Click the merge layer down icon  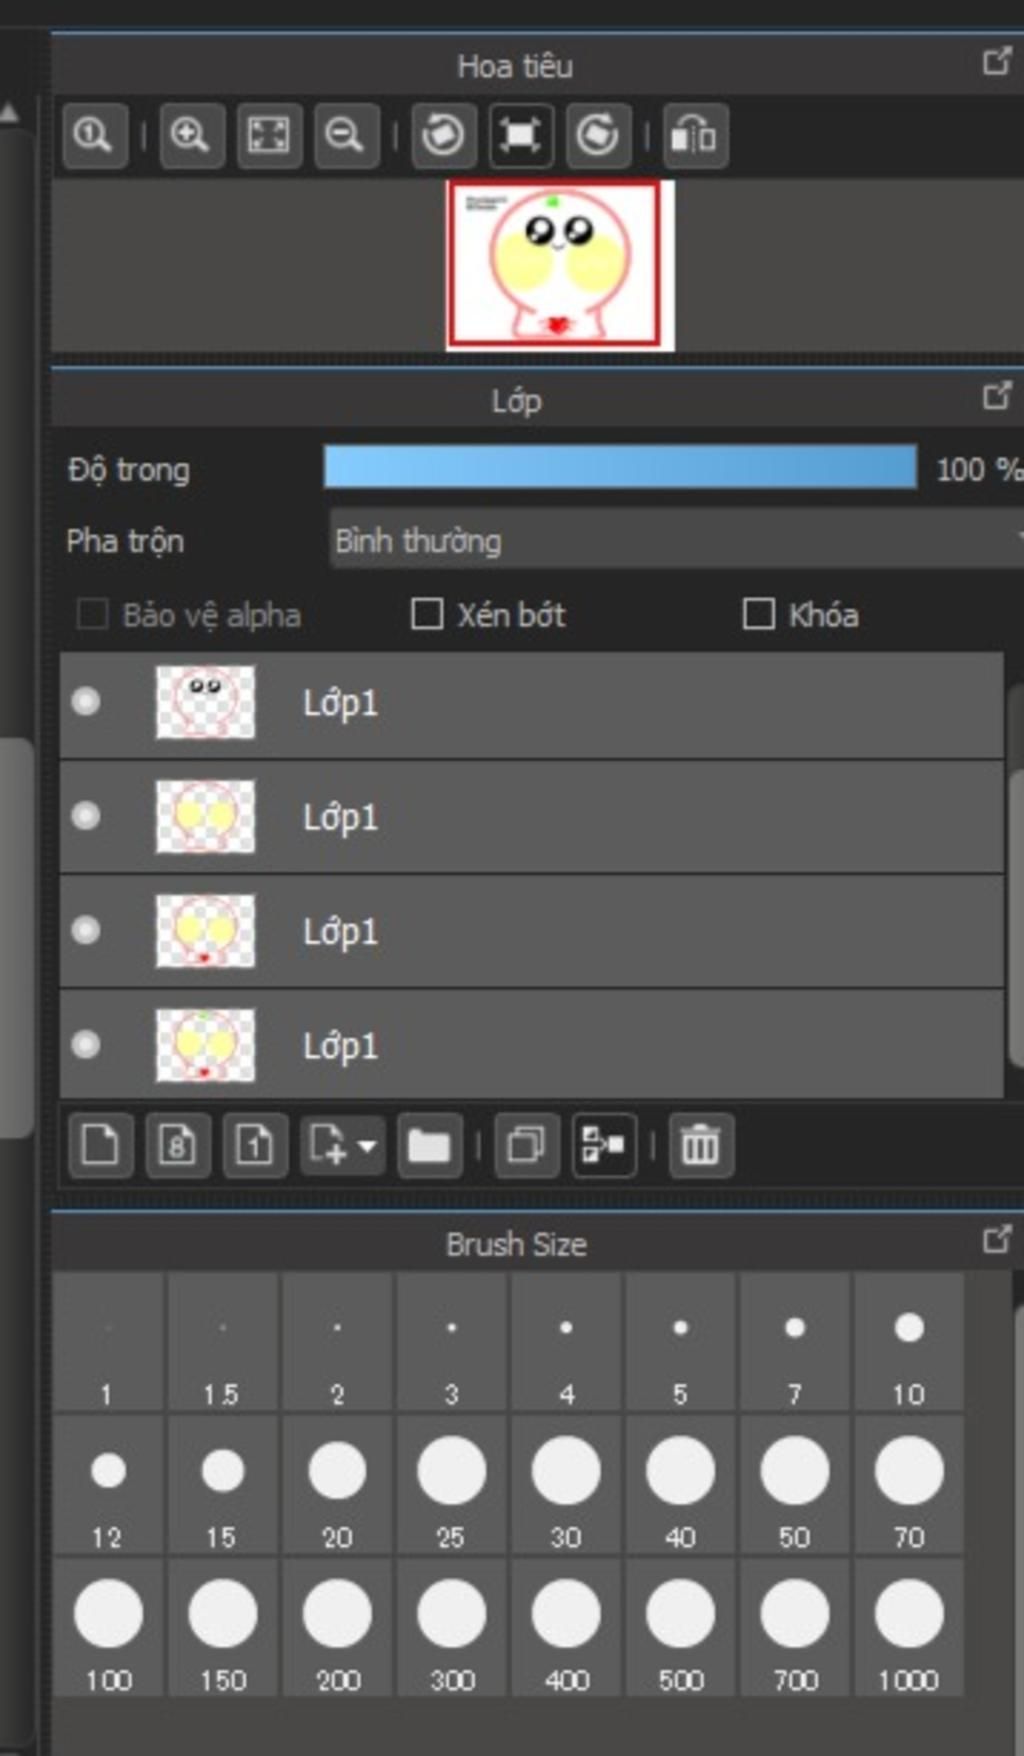pos(603,1145)
